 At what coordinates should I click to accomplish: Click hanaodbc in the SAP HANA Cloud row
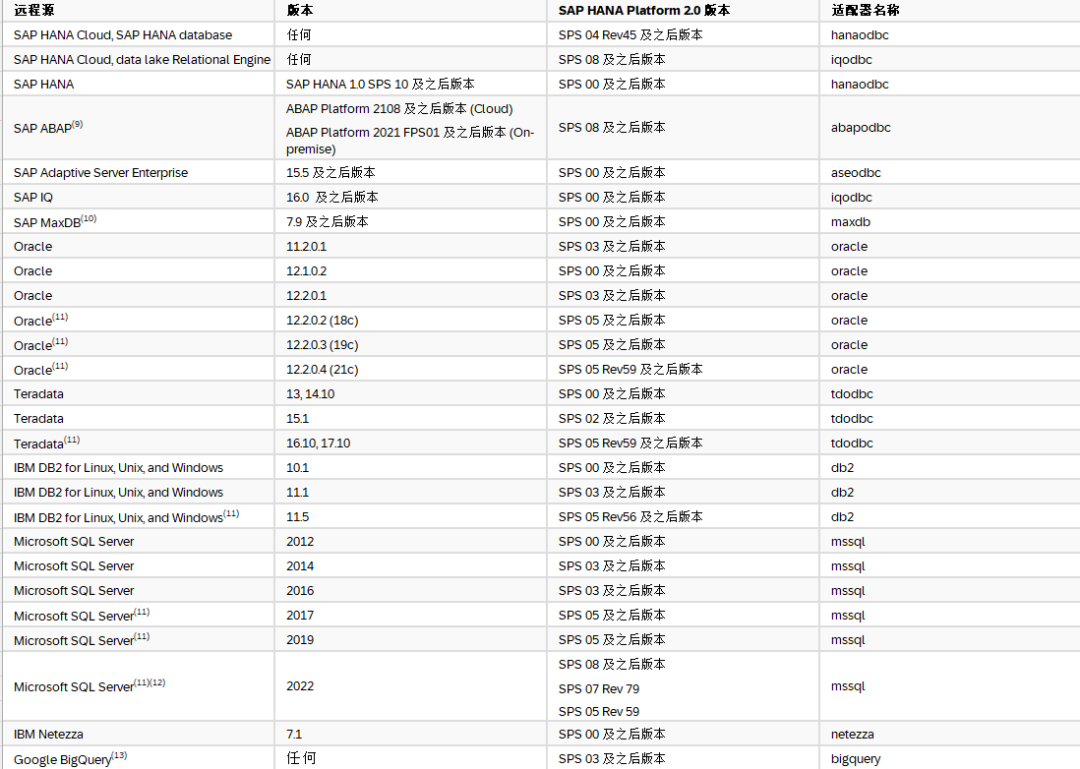pos(860,35)
